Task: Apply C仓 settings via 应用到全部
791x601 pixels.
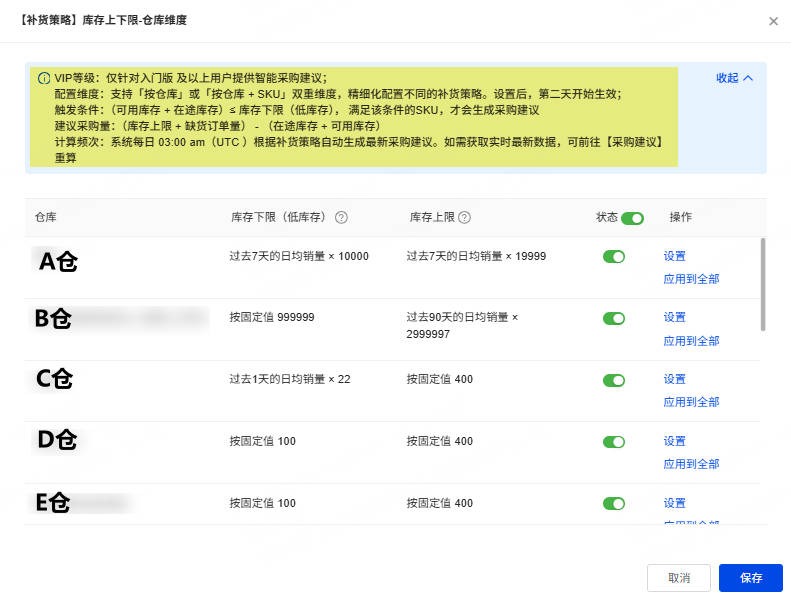Action: [691, 402]
